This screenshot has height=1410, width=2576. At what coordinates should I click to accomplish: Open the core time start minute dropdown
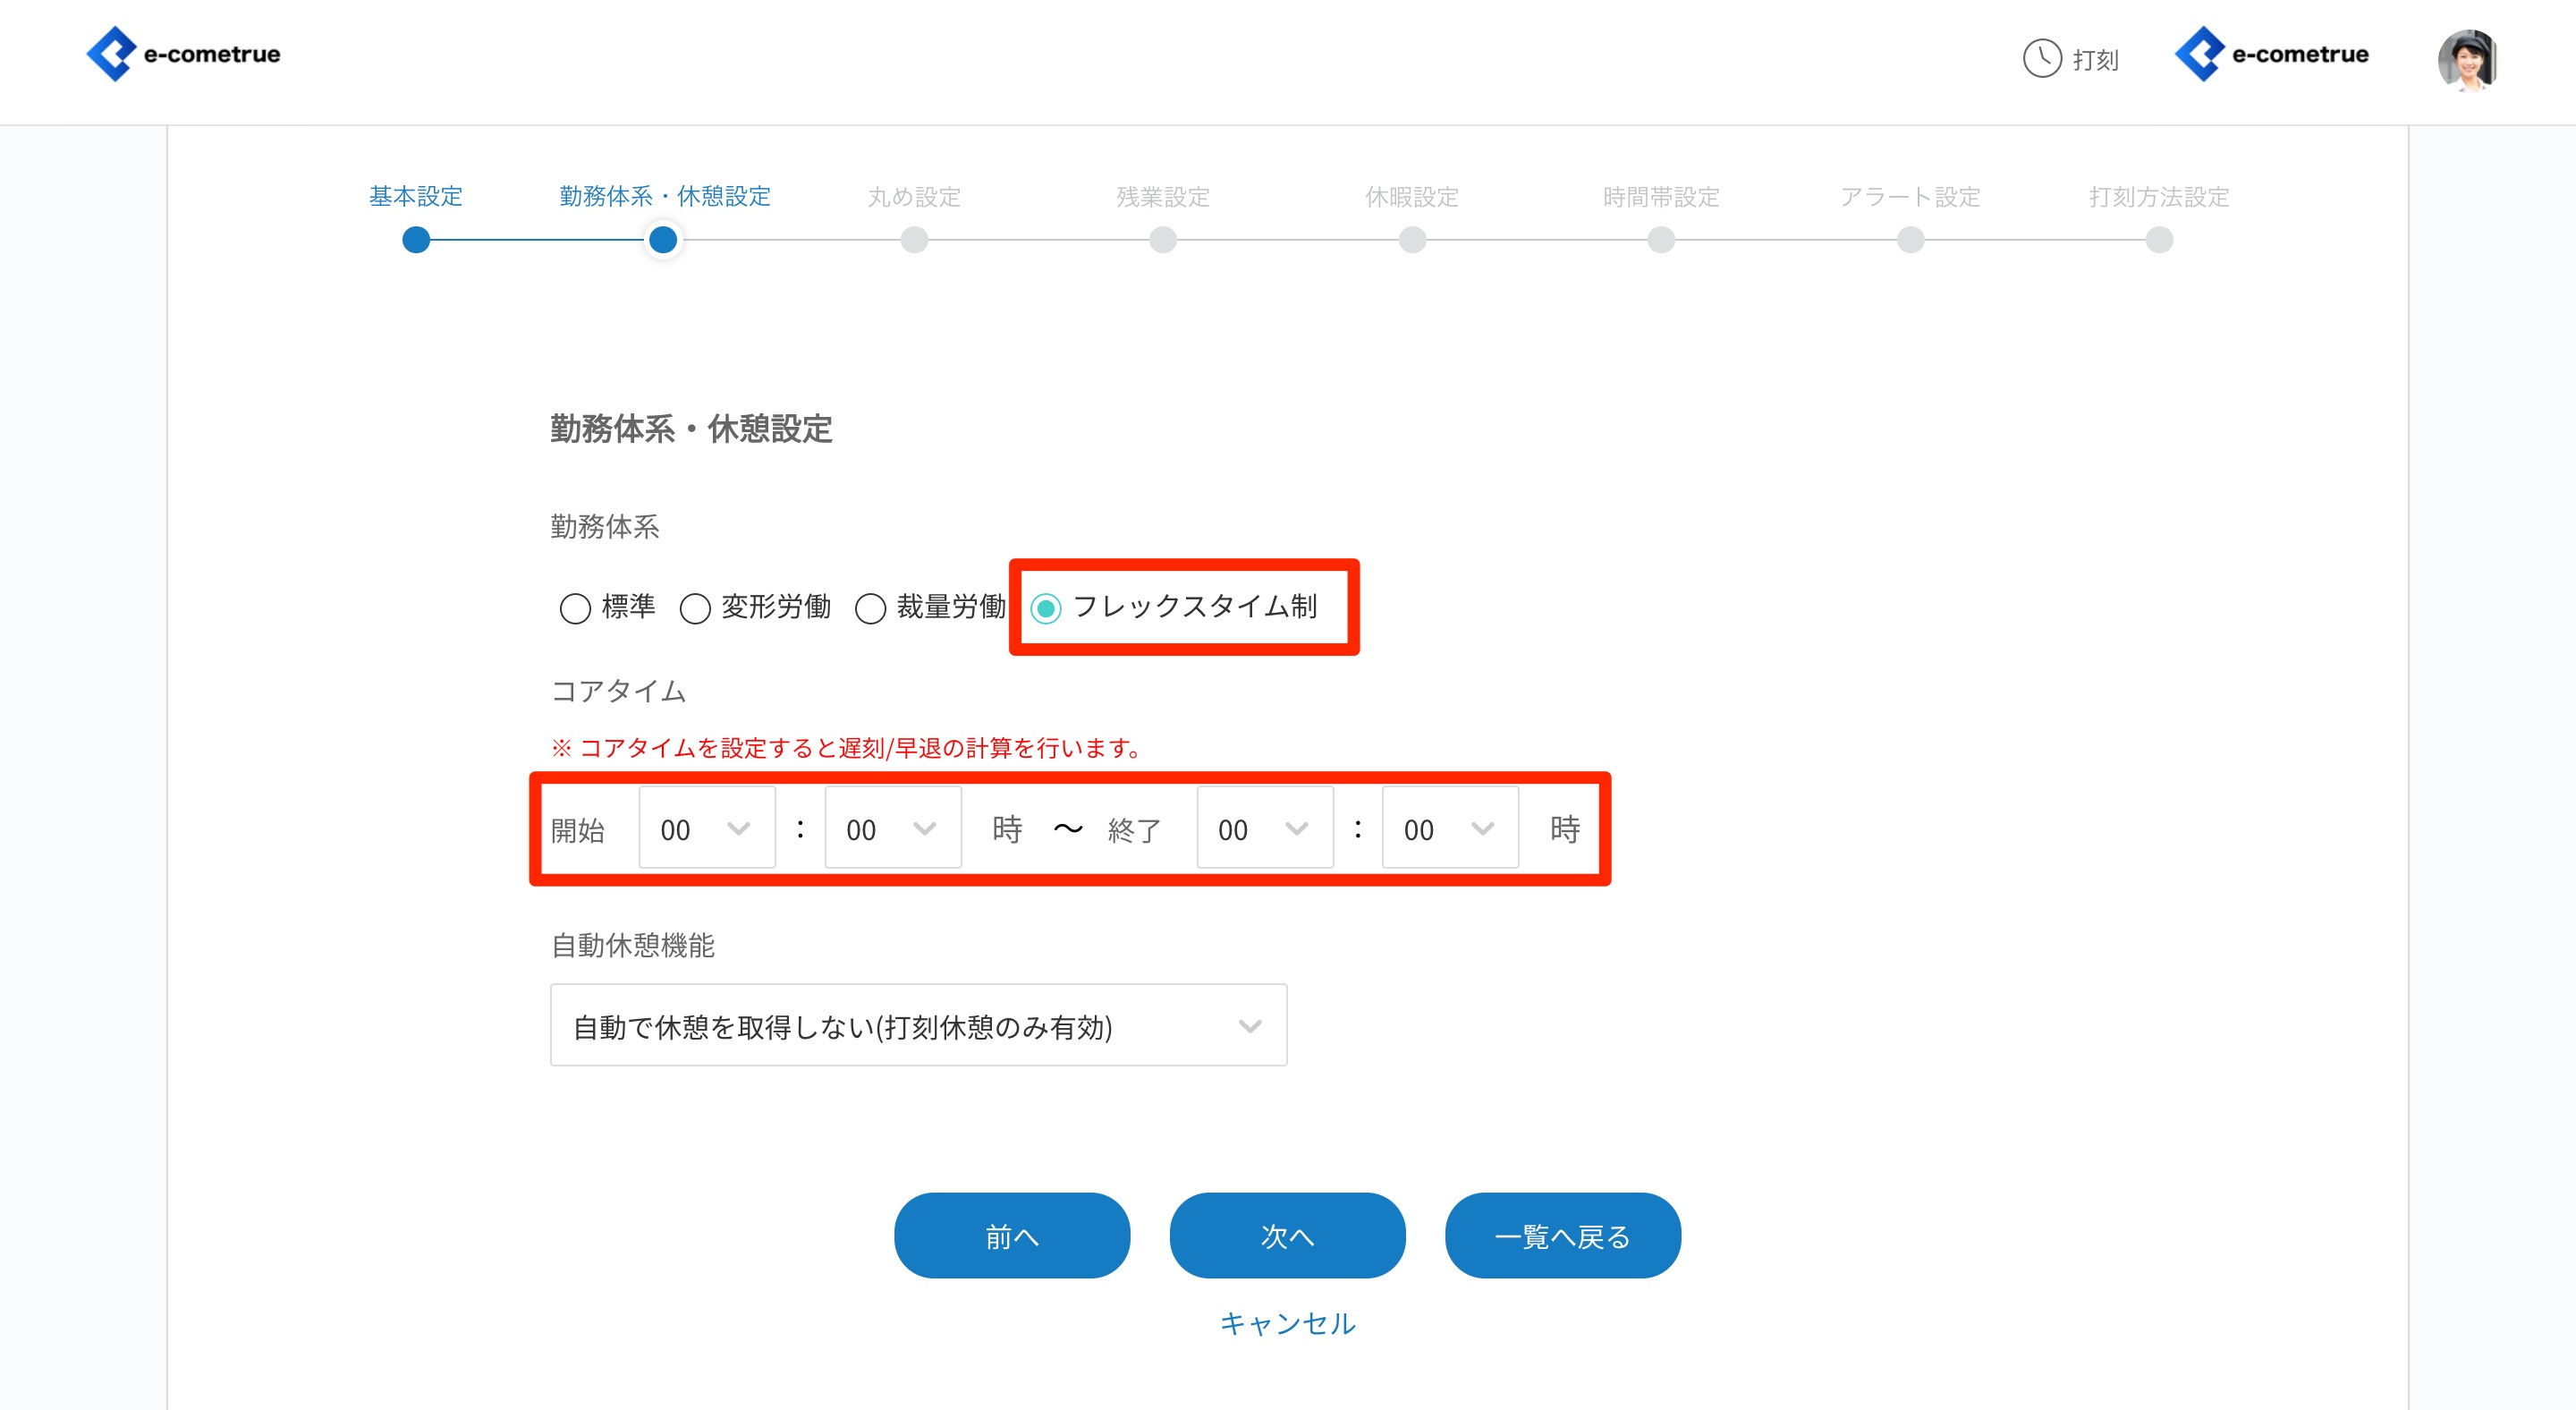892,829
